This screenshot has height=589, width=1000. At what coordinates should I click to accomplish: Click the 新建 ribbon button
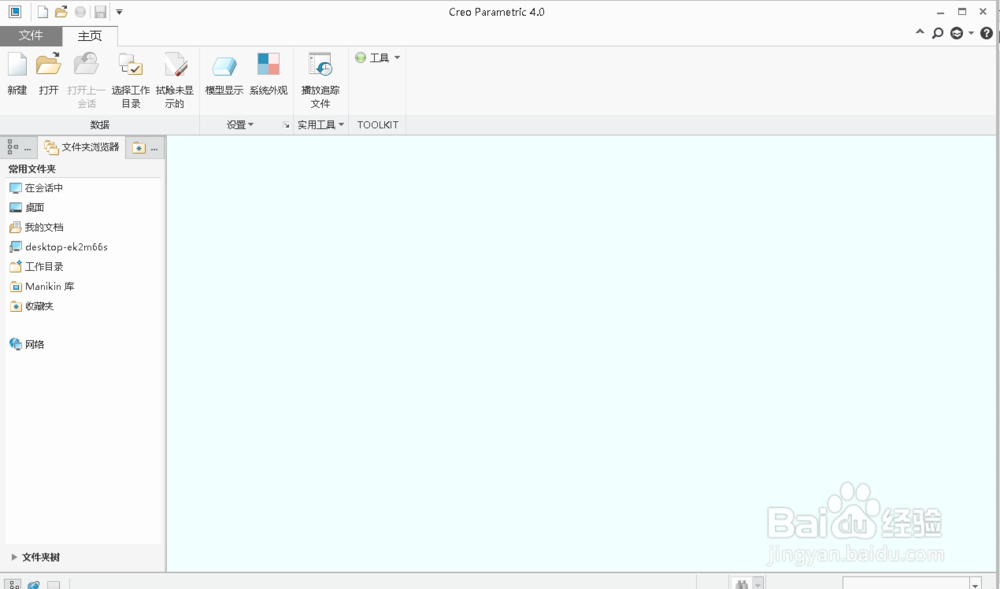pos(17,74)
